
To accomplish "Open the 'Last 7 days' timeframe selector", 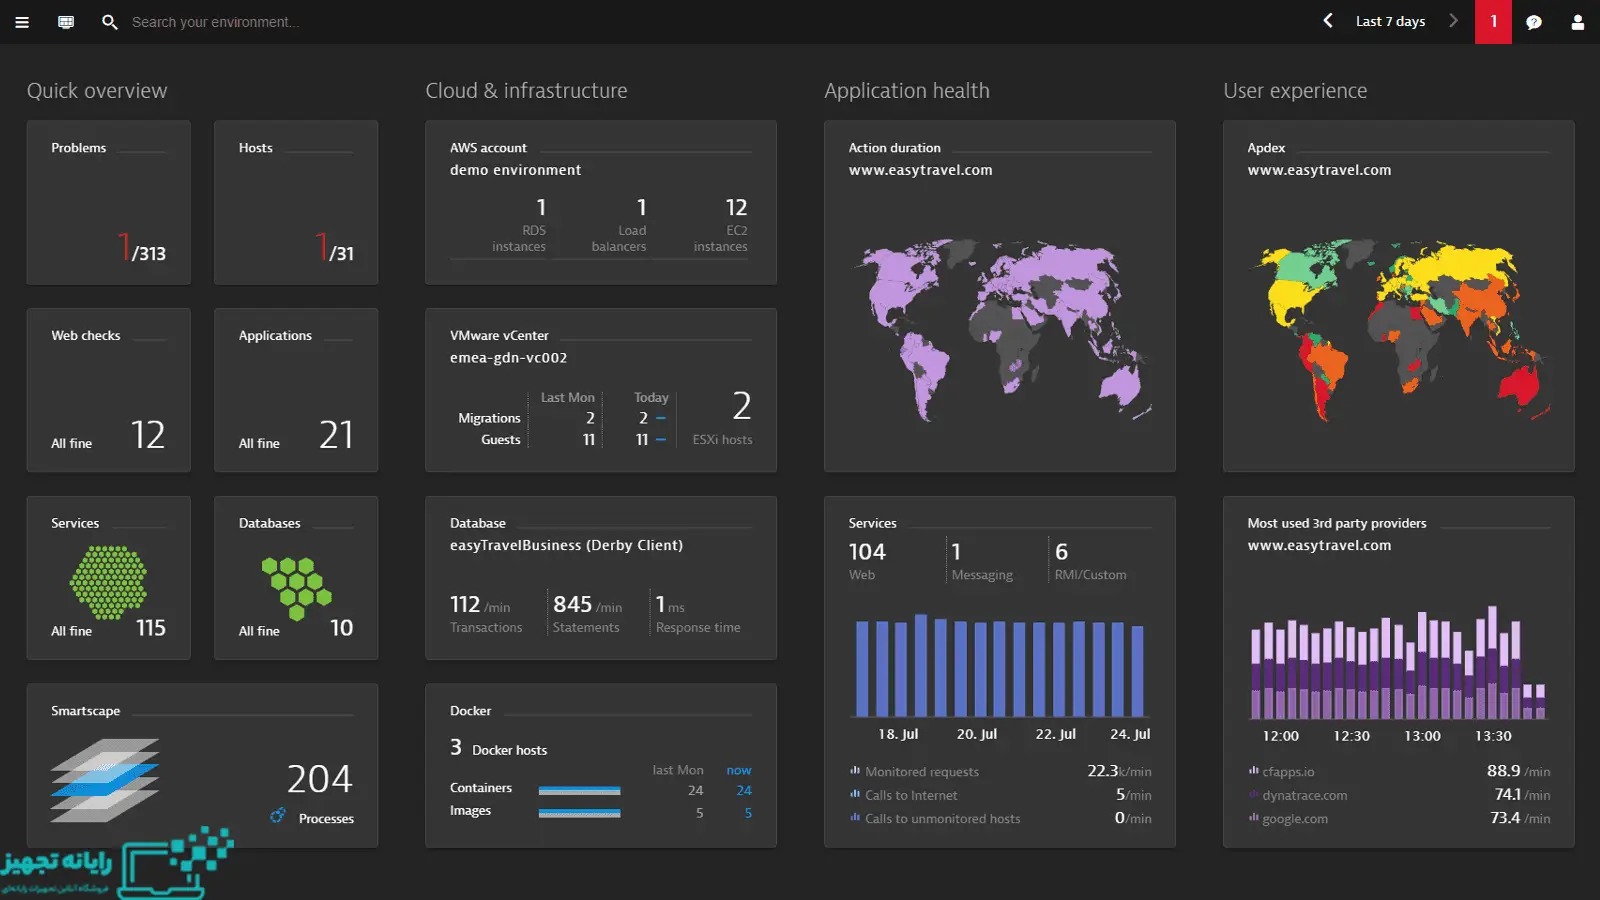I will (1390, 21).
